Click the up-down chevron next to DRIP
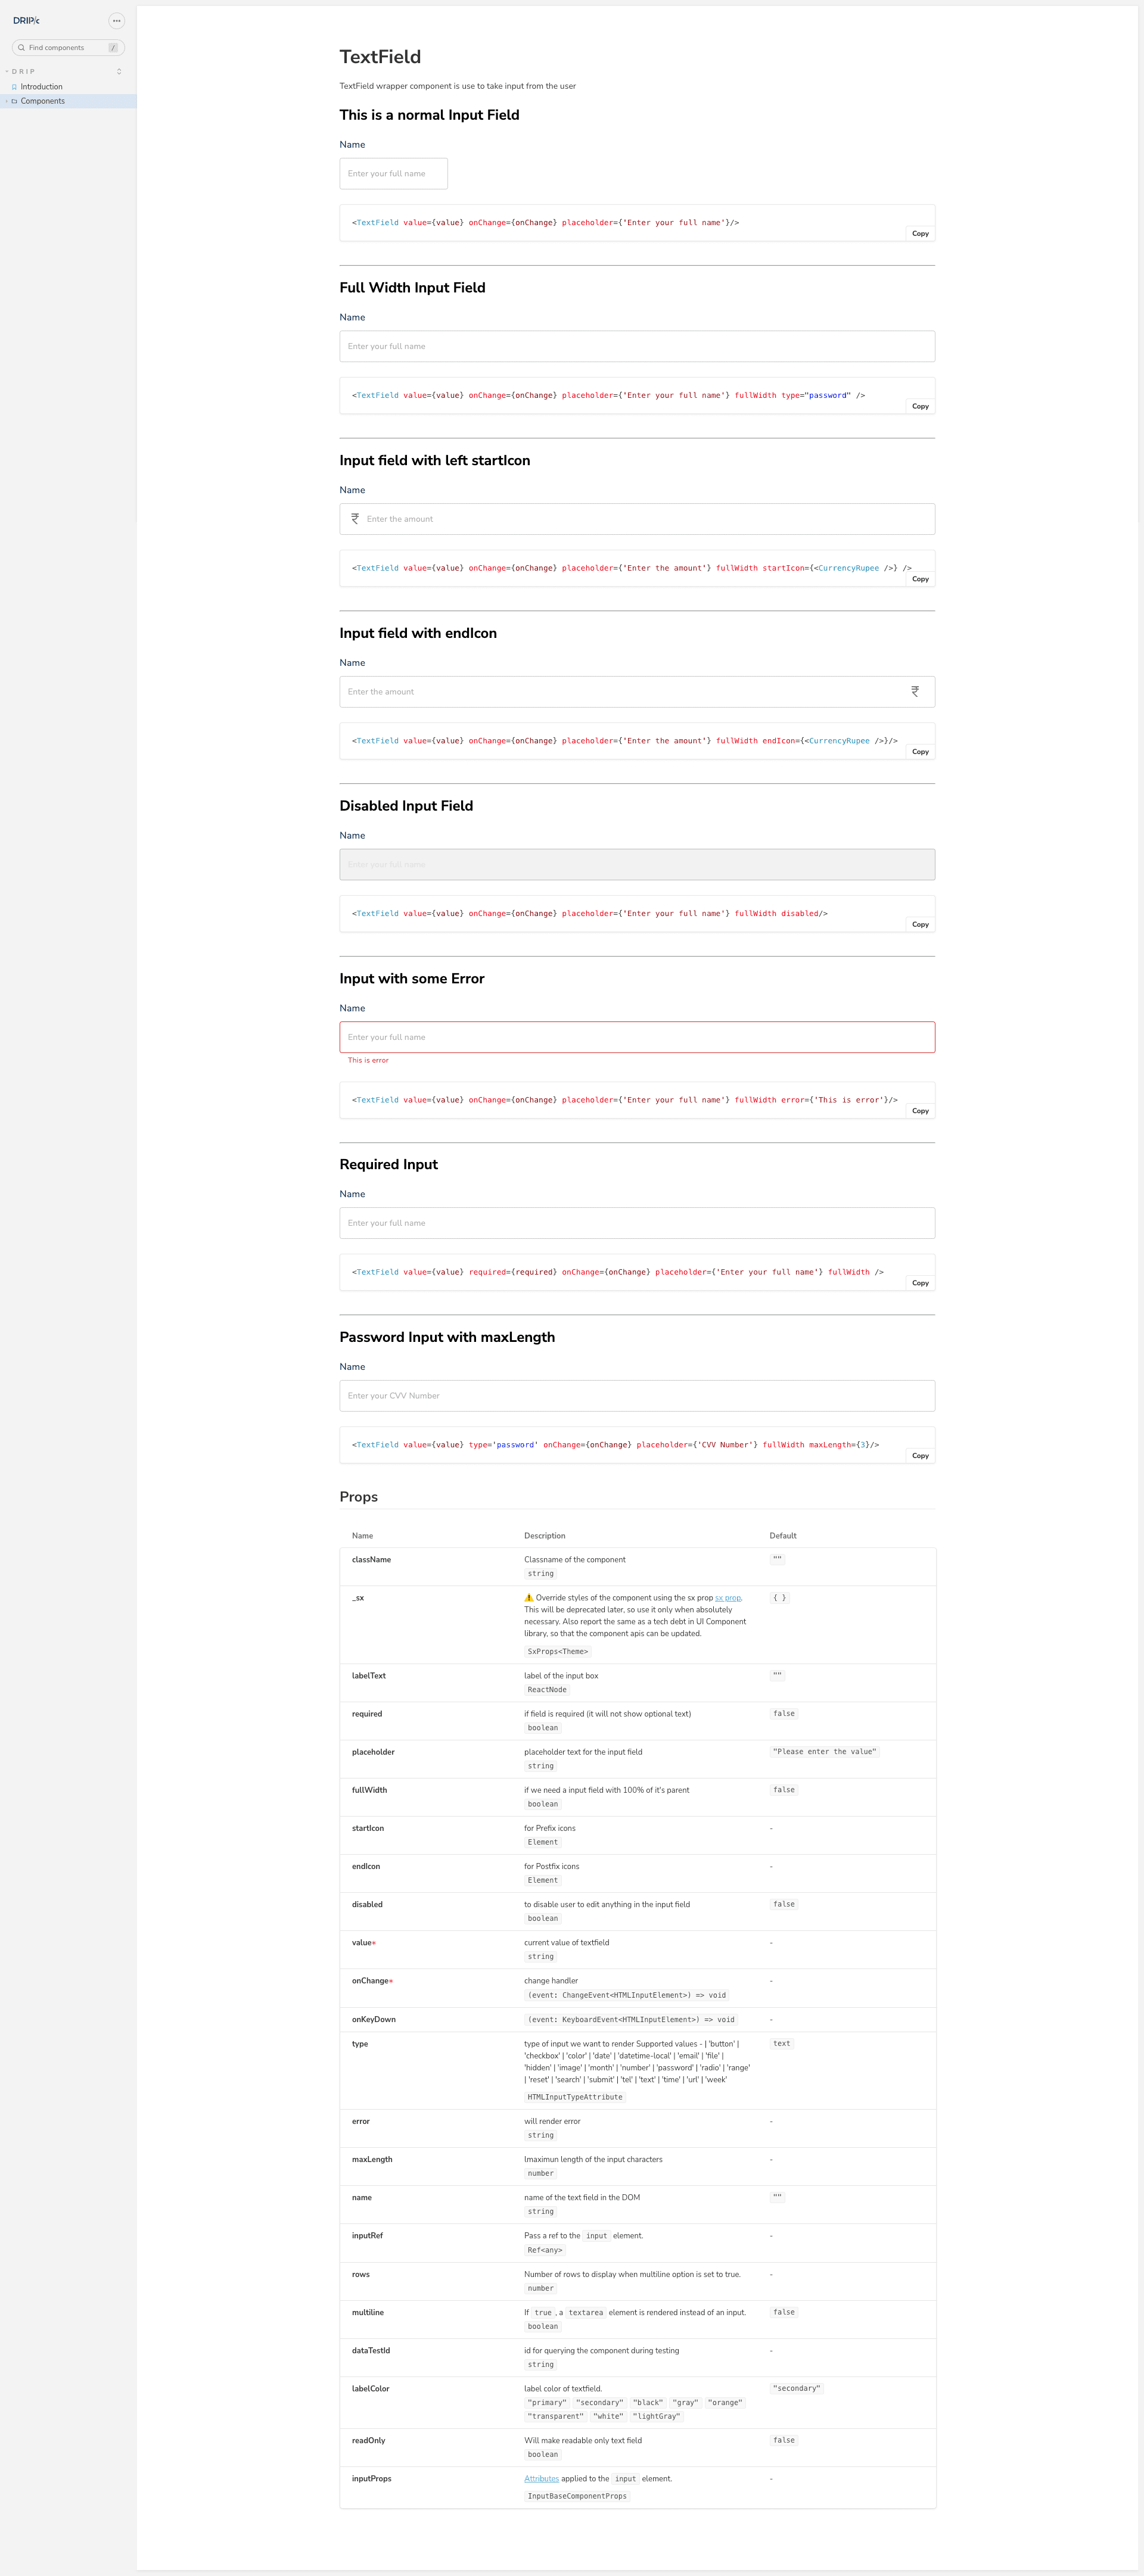This screenshot has width=1144, height=2576. coord(118,71)
